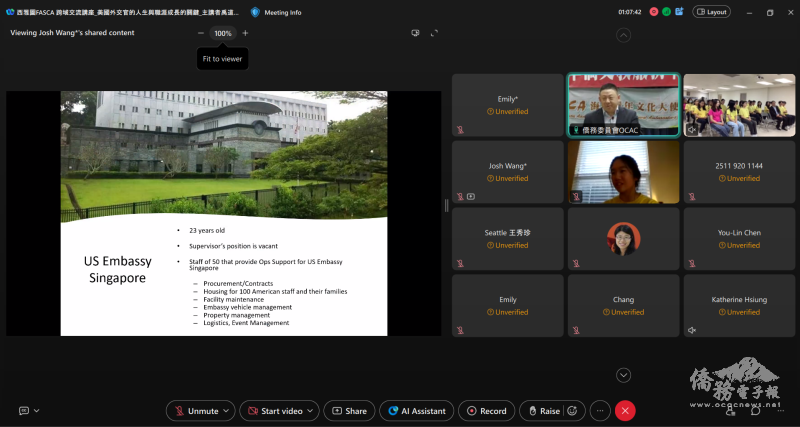Open the Layout options button
Image resolution: width=800 pixels, height=427 pixels.
pos(711,12)
